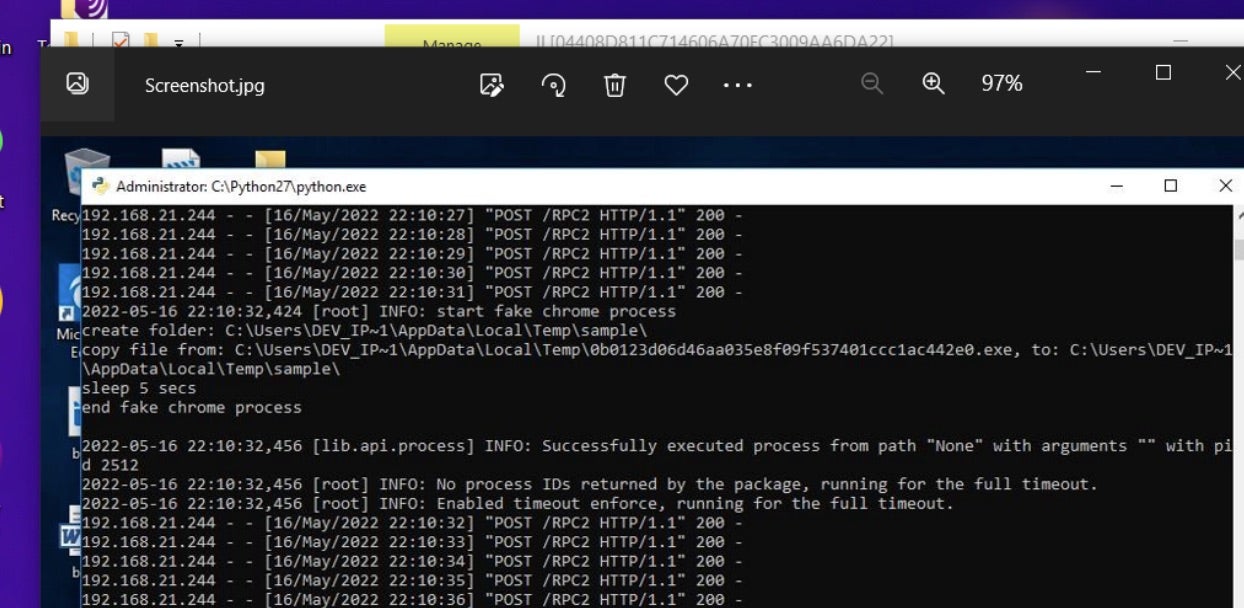Zoom out with the minus magnifier
The image size is (1244, 608).
872,84
